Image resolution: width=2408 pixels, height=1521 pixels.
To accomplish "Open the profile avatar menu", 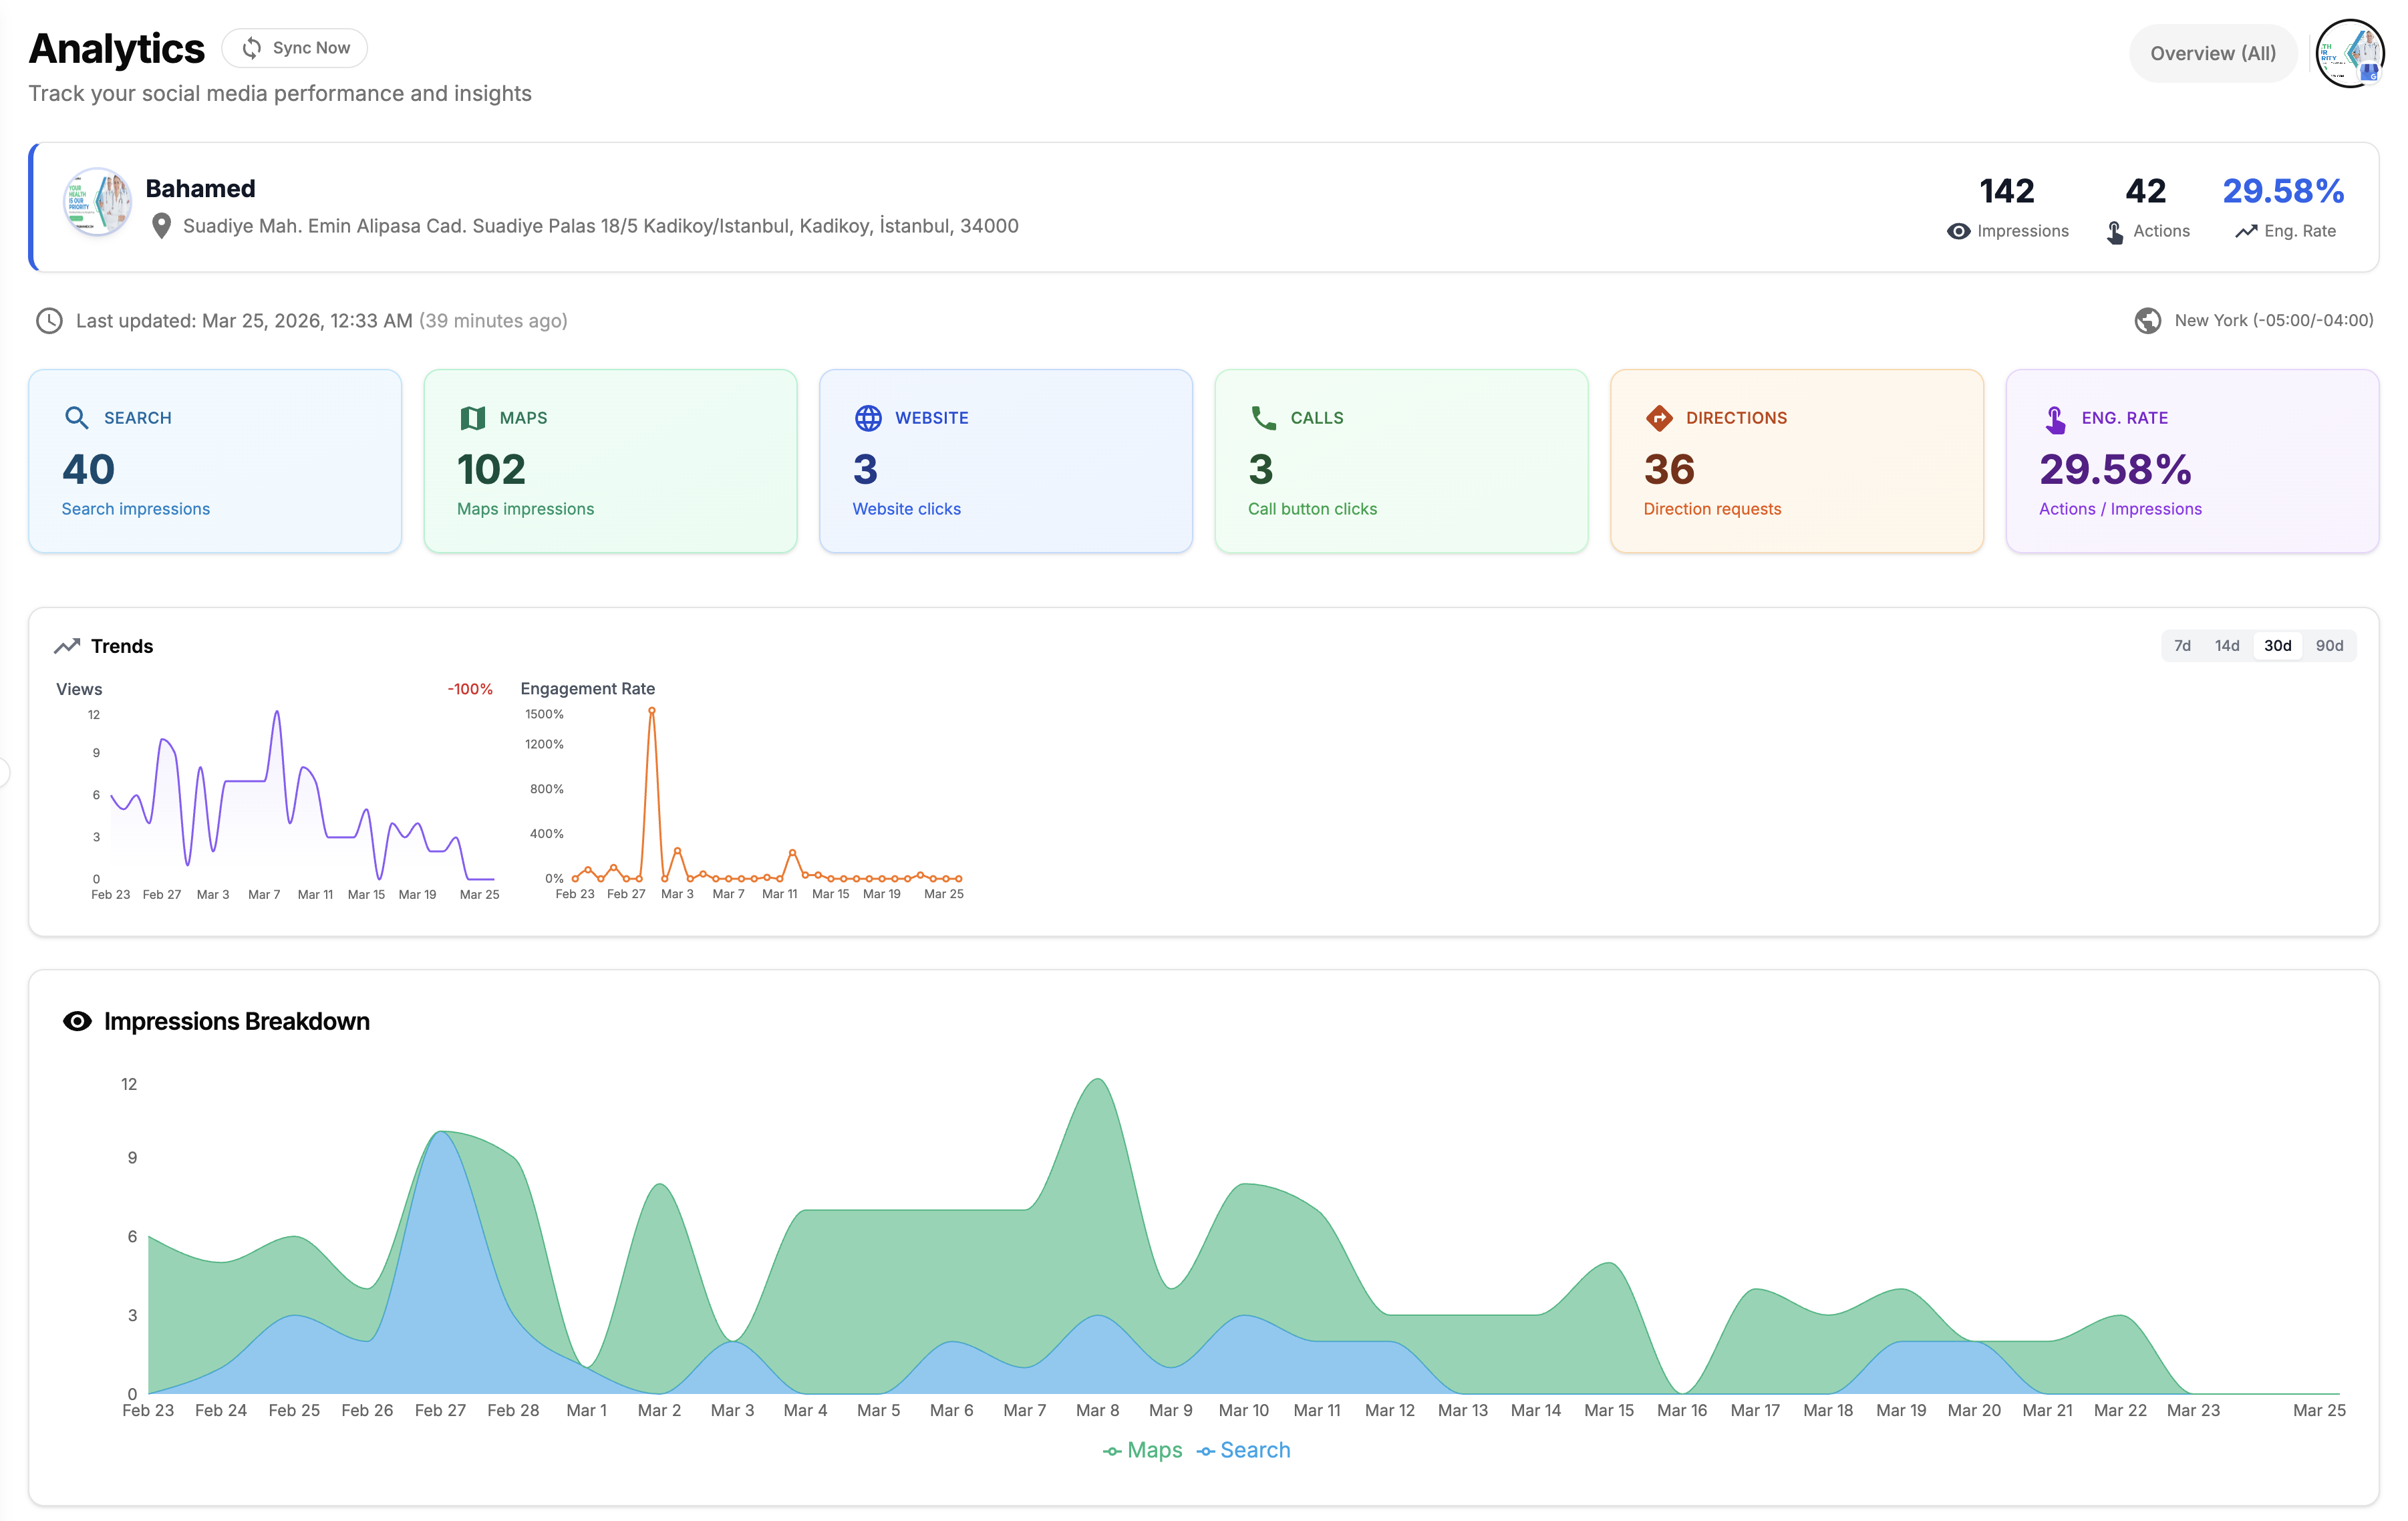I will click(x=2350, y=53).
